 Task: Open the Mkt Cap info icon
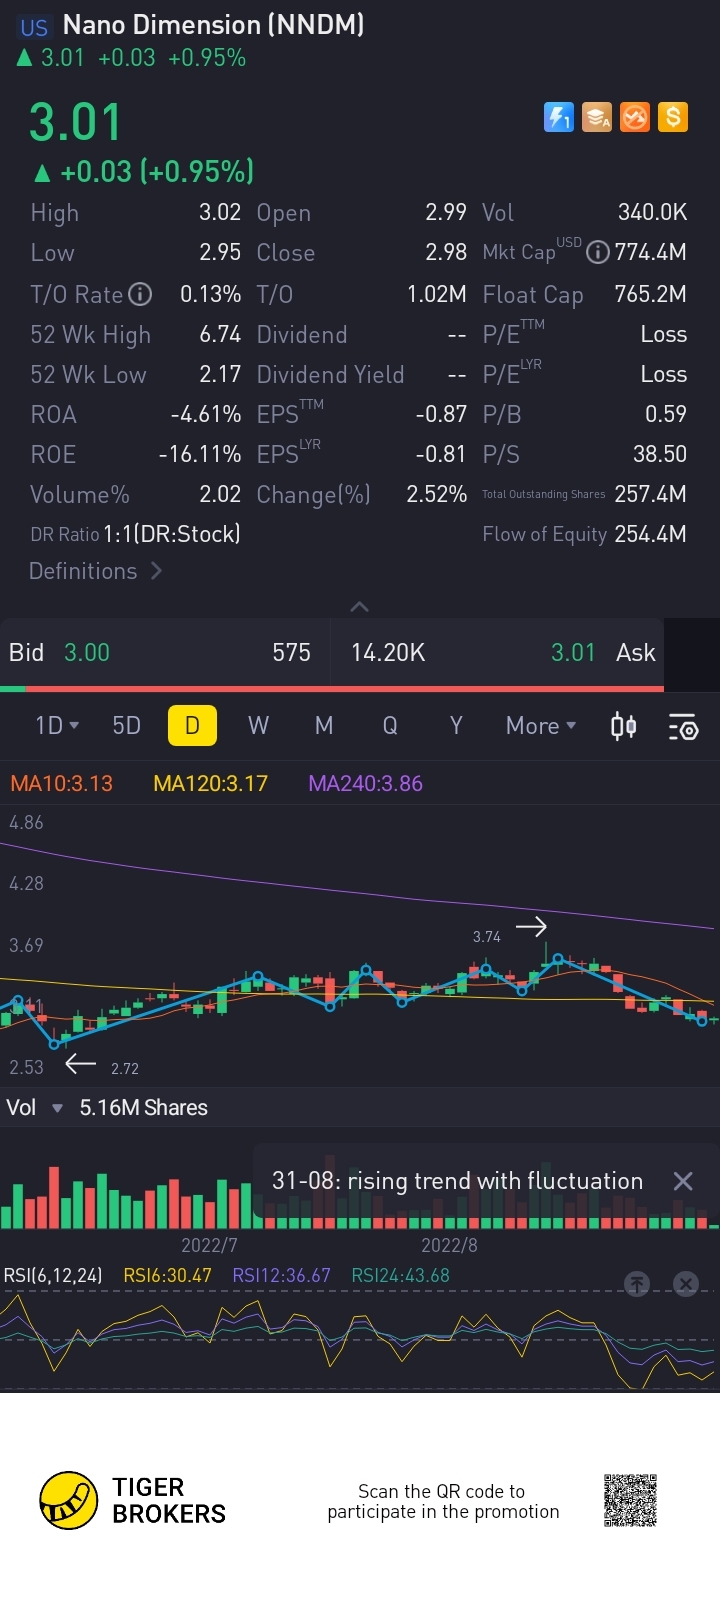click(x=597, y=253)
